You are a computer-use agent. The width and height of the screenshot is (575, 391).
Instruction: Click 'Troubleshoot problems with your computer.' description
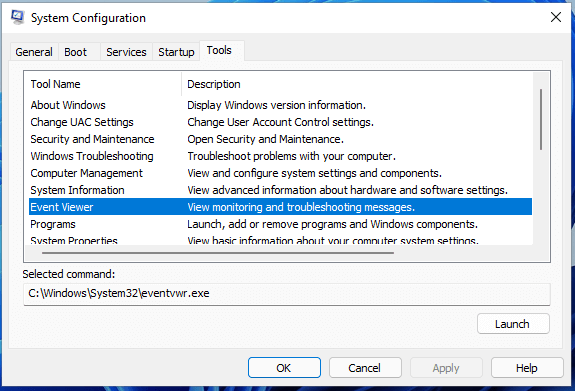[x=292, y=156]
